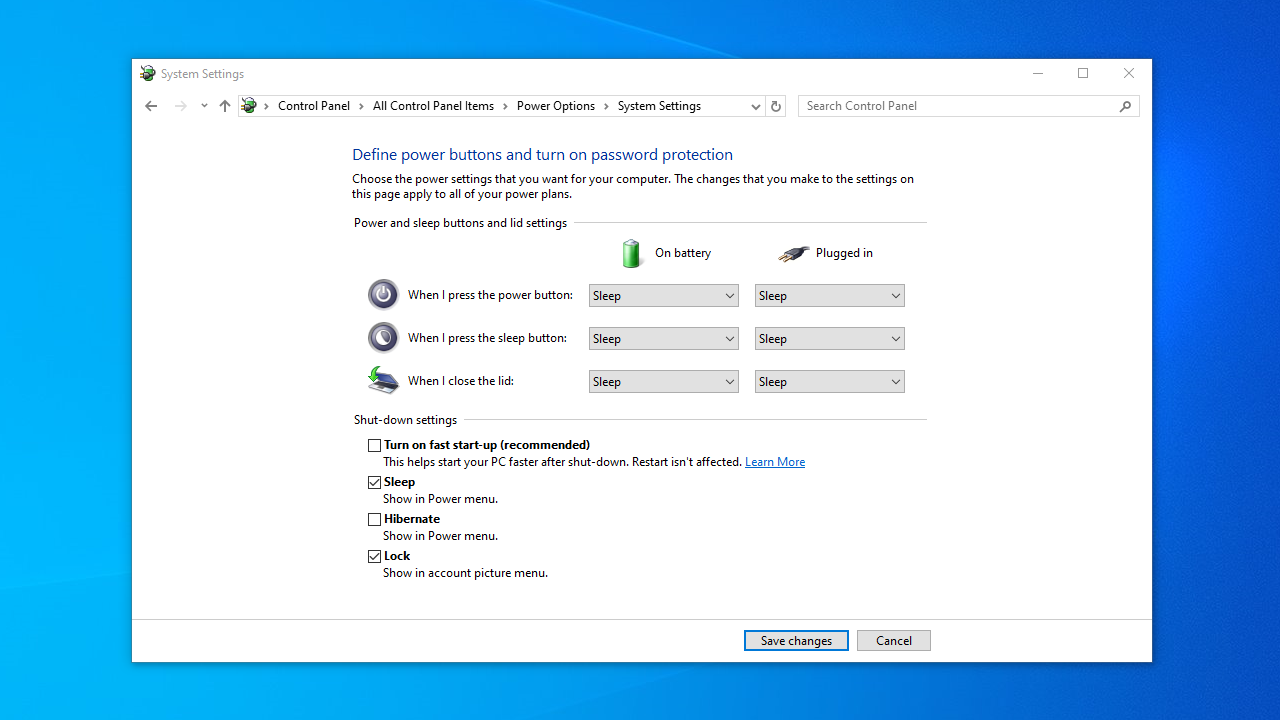Go to Power Options in breadcrumb
1280x720 pixels.
555,106
